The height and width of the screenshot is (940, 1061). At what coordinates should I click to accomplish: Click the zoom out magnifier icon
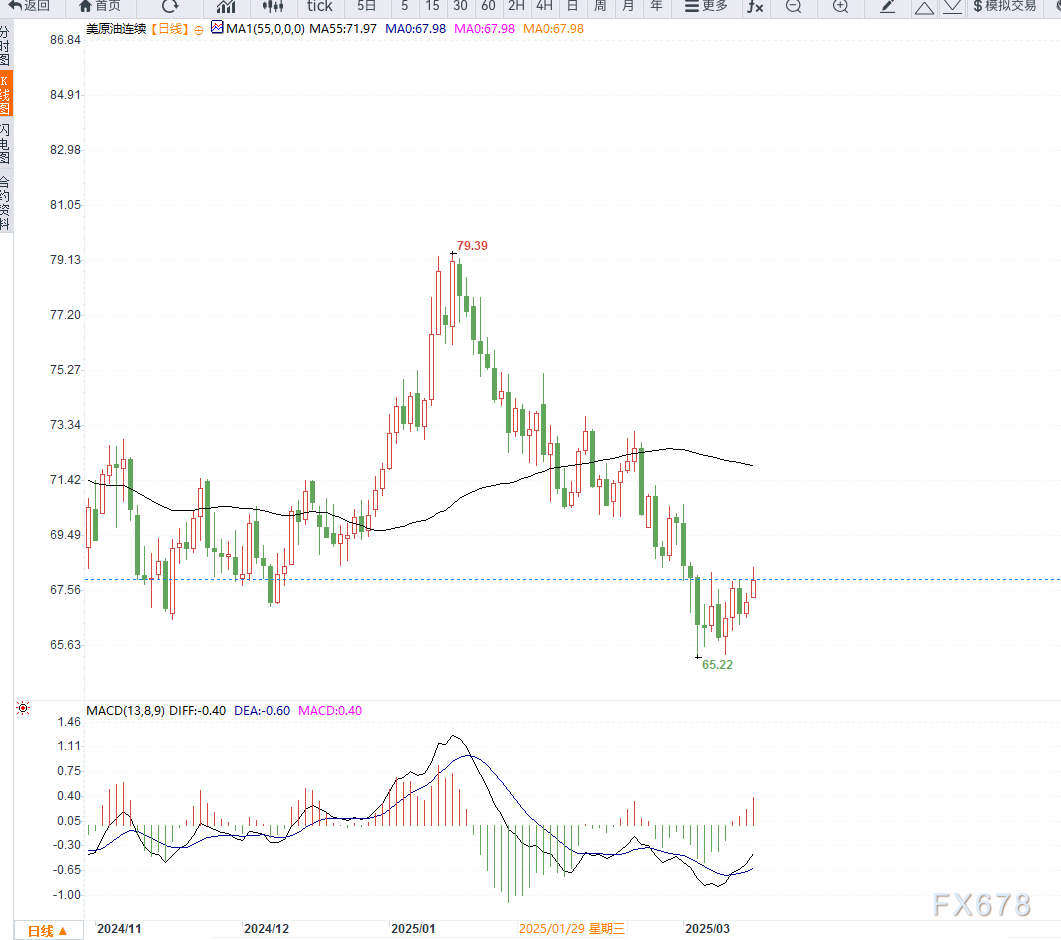coord(793,6)
